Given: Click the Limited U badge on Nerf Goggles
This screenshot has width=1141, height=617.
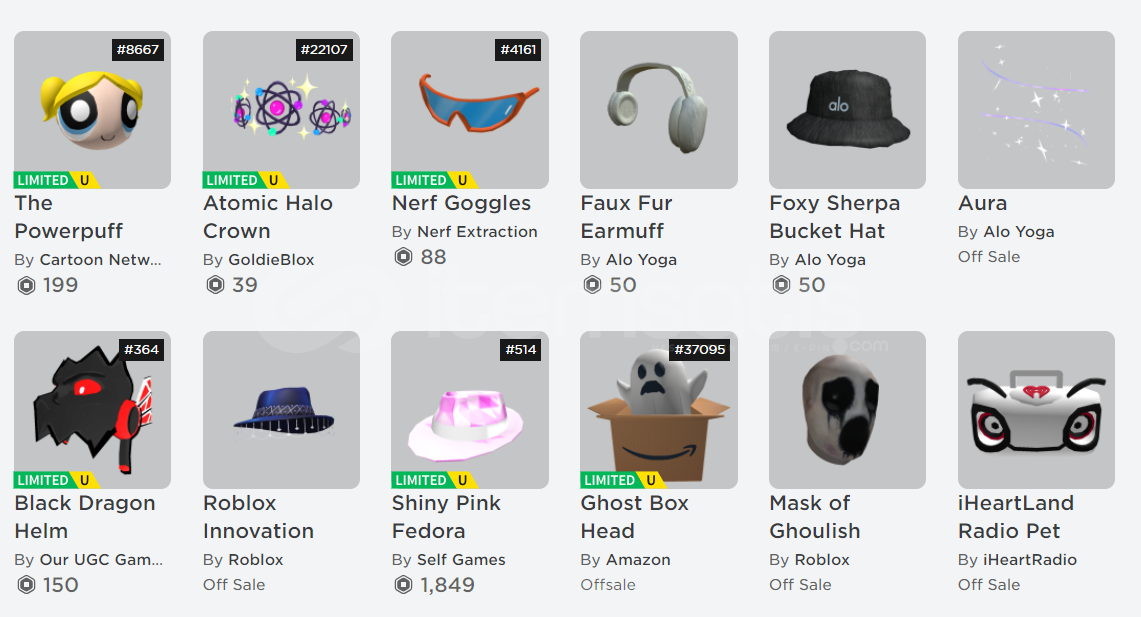Looking at the screenshot, I should tap(434, 180).
